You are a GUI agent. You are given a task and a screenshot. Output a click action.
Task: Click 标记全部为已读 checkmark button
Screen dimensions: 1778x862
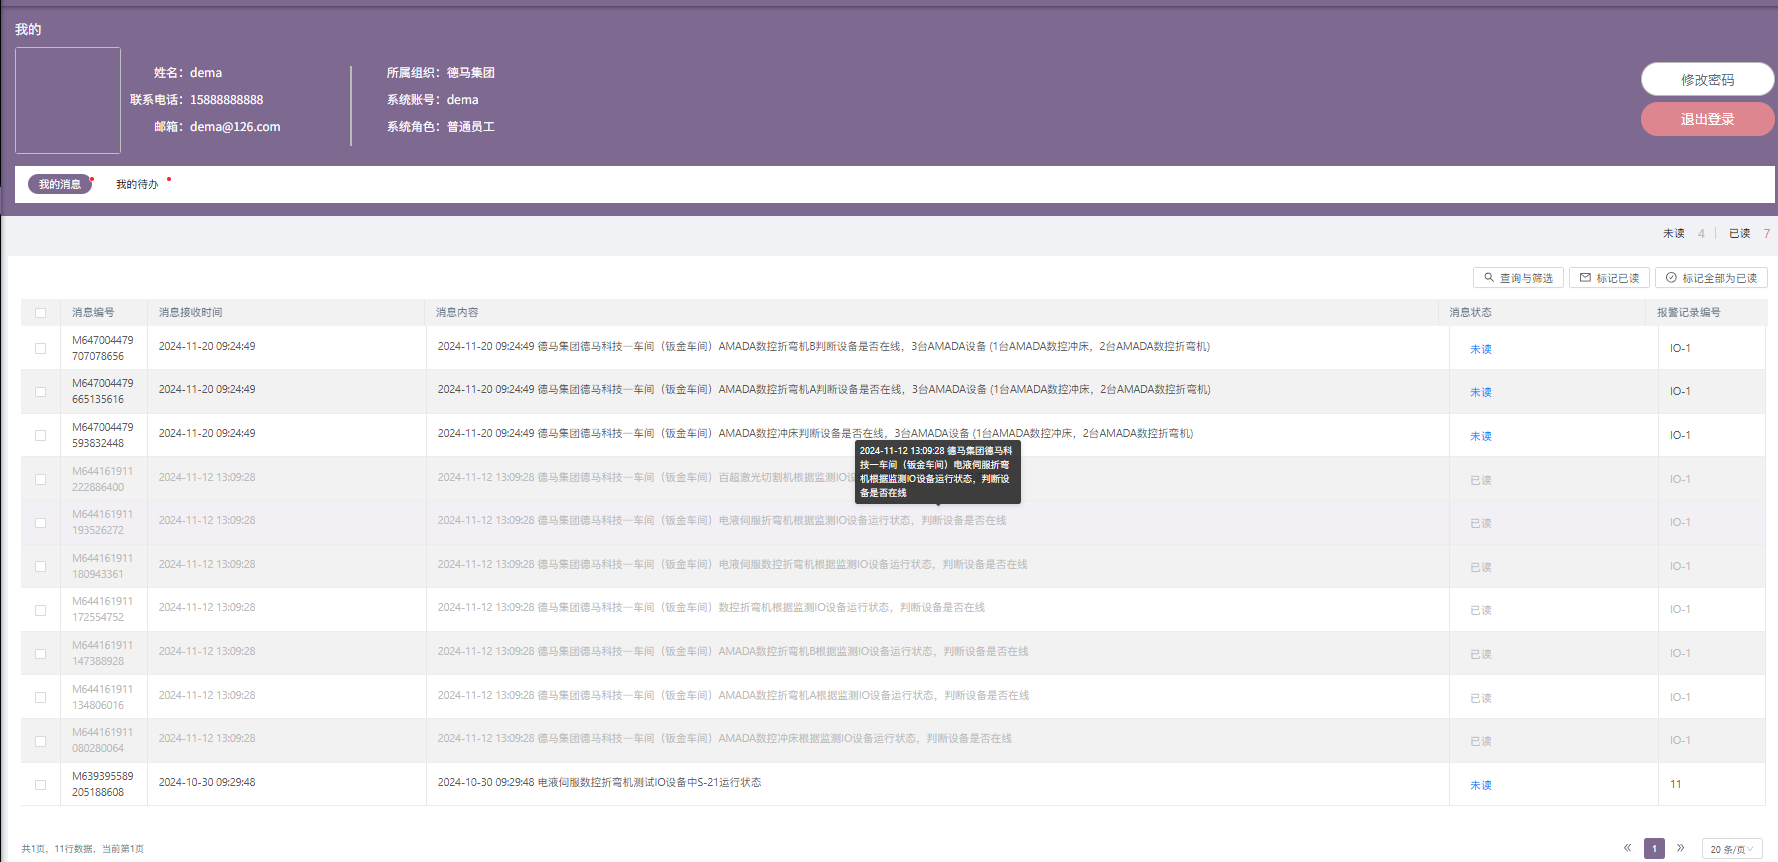click(1711, 278)
